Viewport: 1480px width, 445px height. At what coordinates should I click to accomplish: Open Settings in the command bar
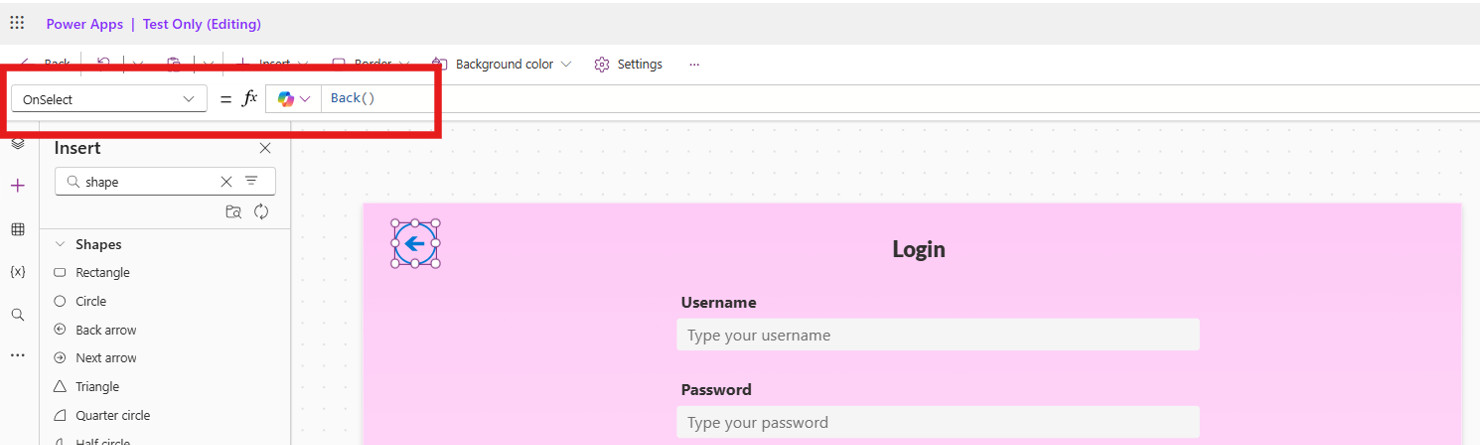pyautogui.click(x=628, y=64)
